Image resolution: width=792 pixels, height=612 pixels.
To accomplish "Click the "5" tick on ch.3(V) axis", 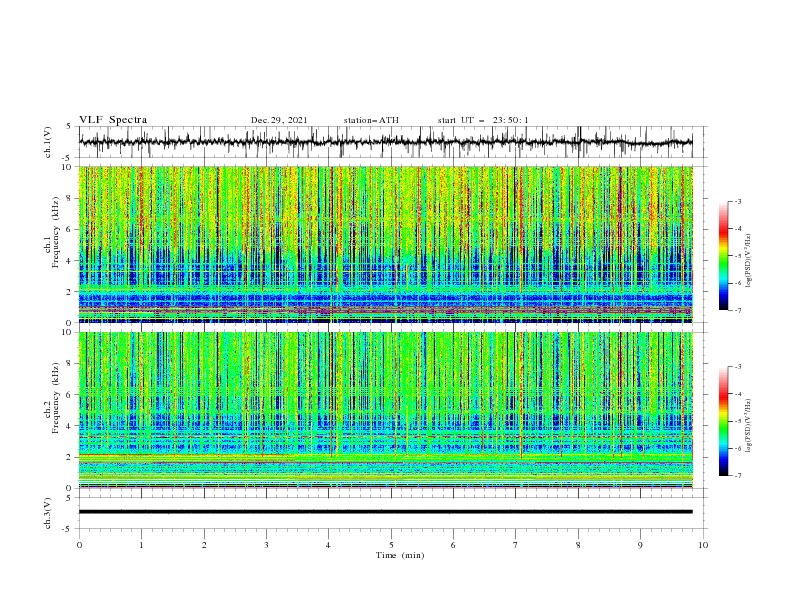I will pyautogui.click(x=69, y=497).
